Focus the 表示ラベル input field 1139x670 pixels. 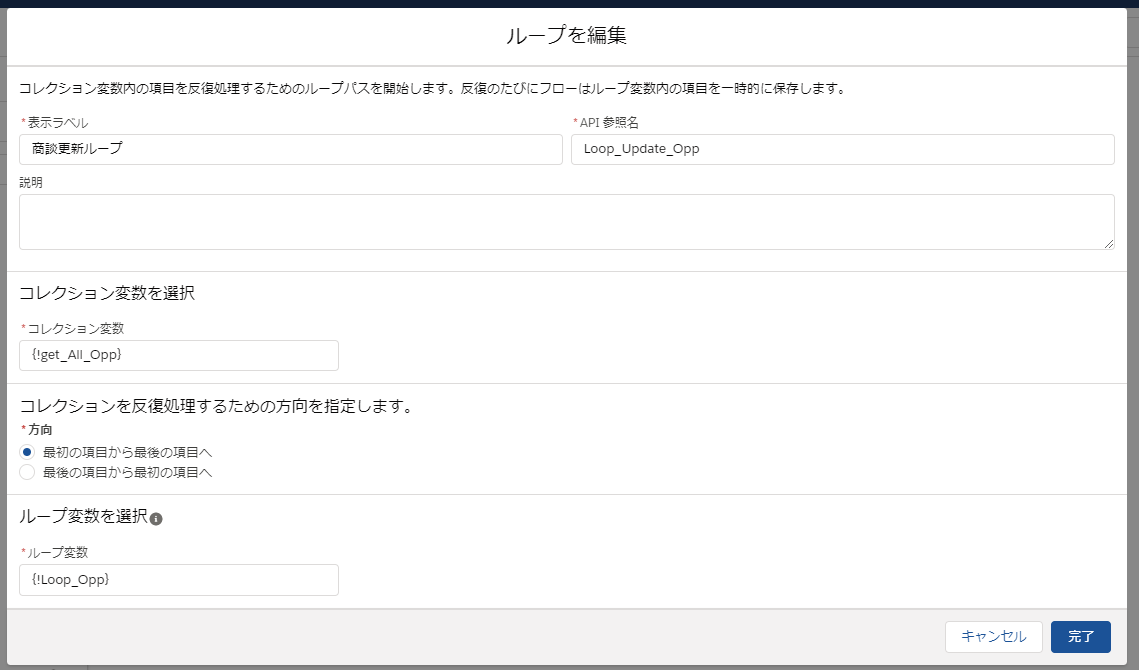[x=290, y=149]
